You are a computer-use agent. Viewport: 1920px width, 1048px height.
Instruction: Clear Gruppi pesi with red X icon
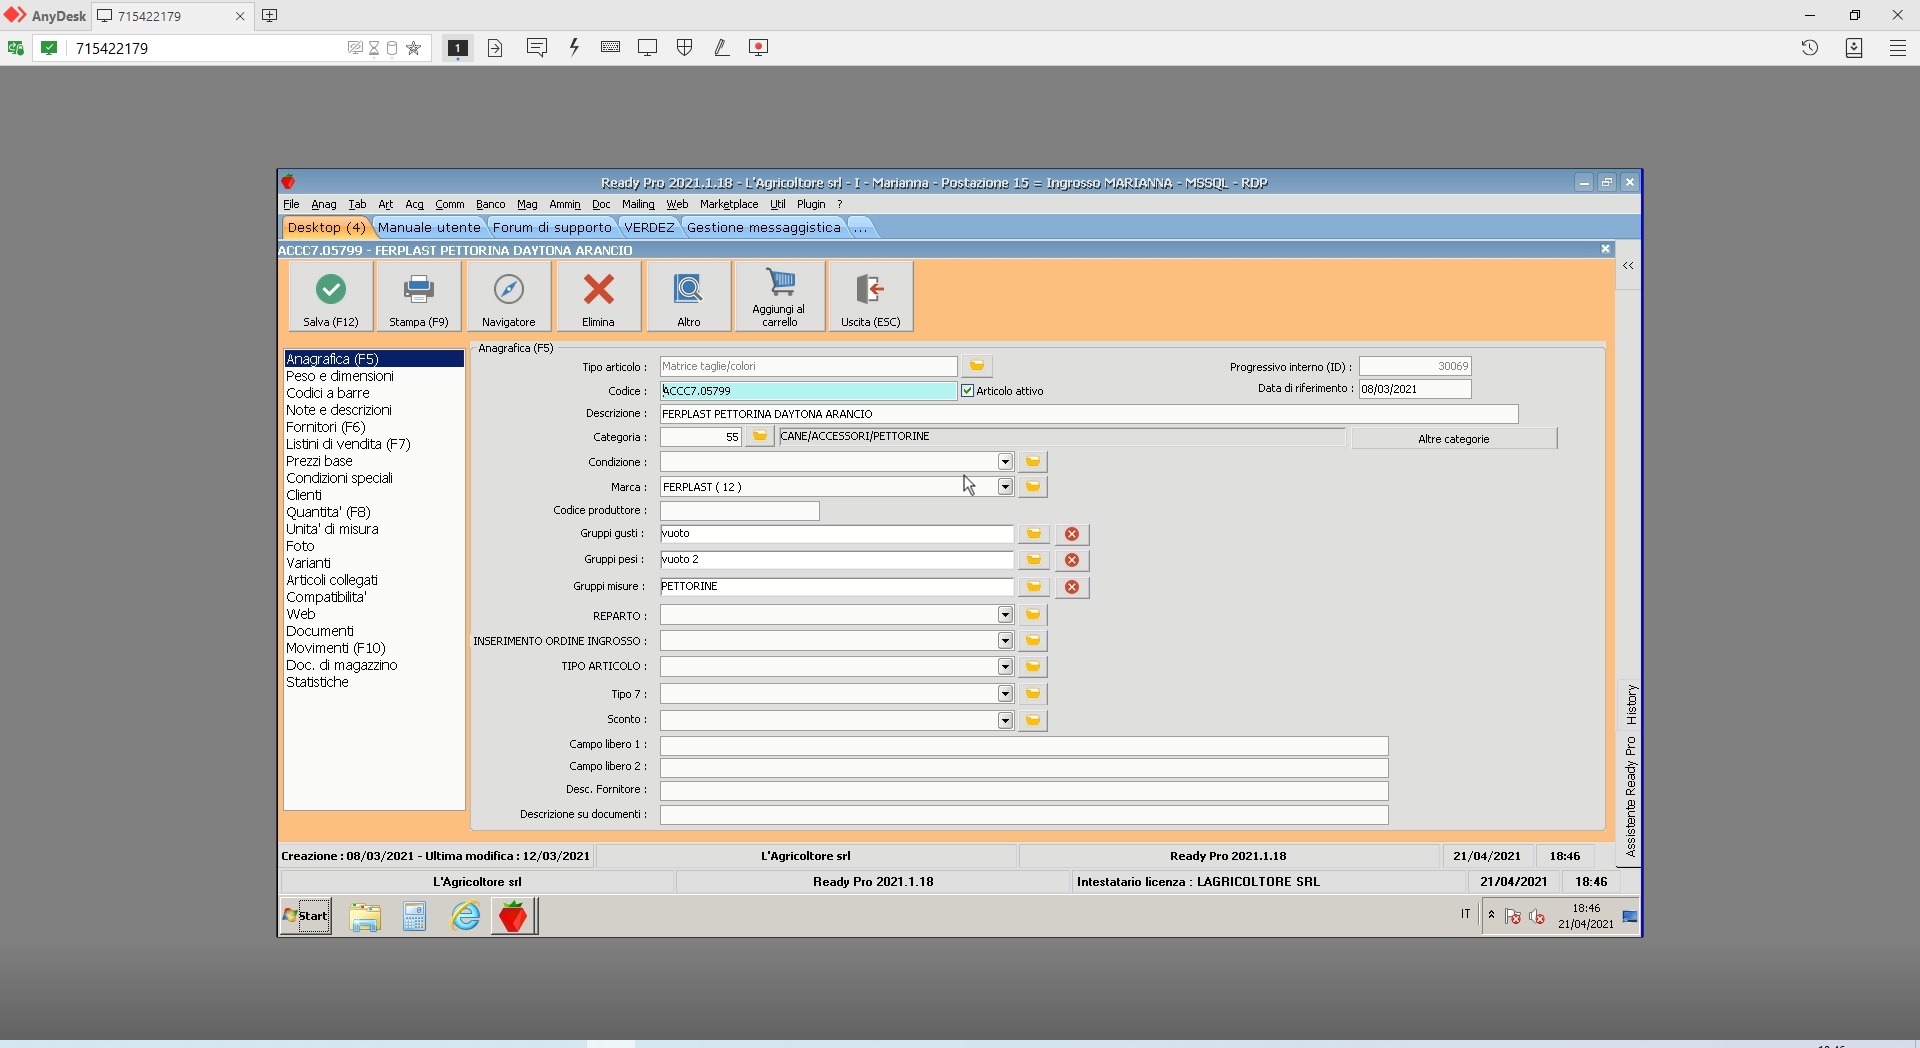[1072, 560]
